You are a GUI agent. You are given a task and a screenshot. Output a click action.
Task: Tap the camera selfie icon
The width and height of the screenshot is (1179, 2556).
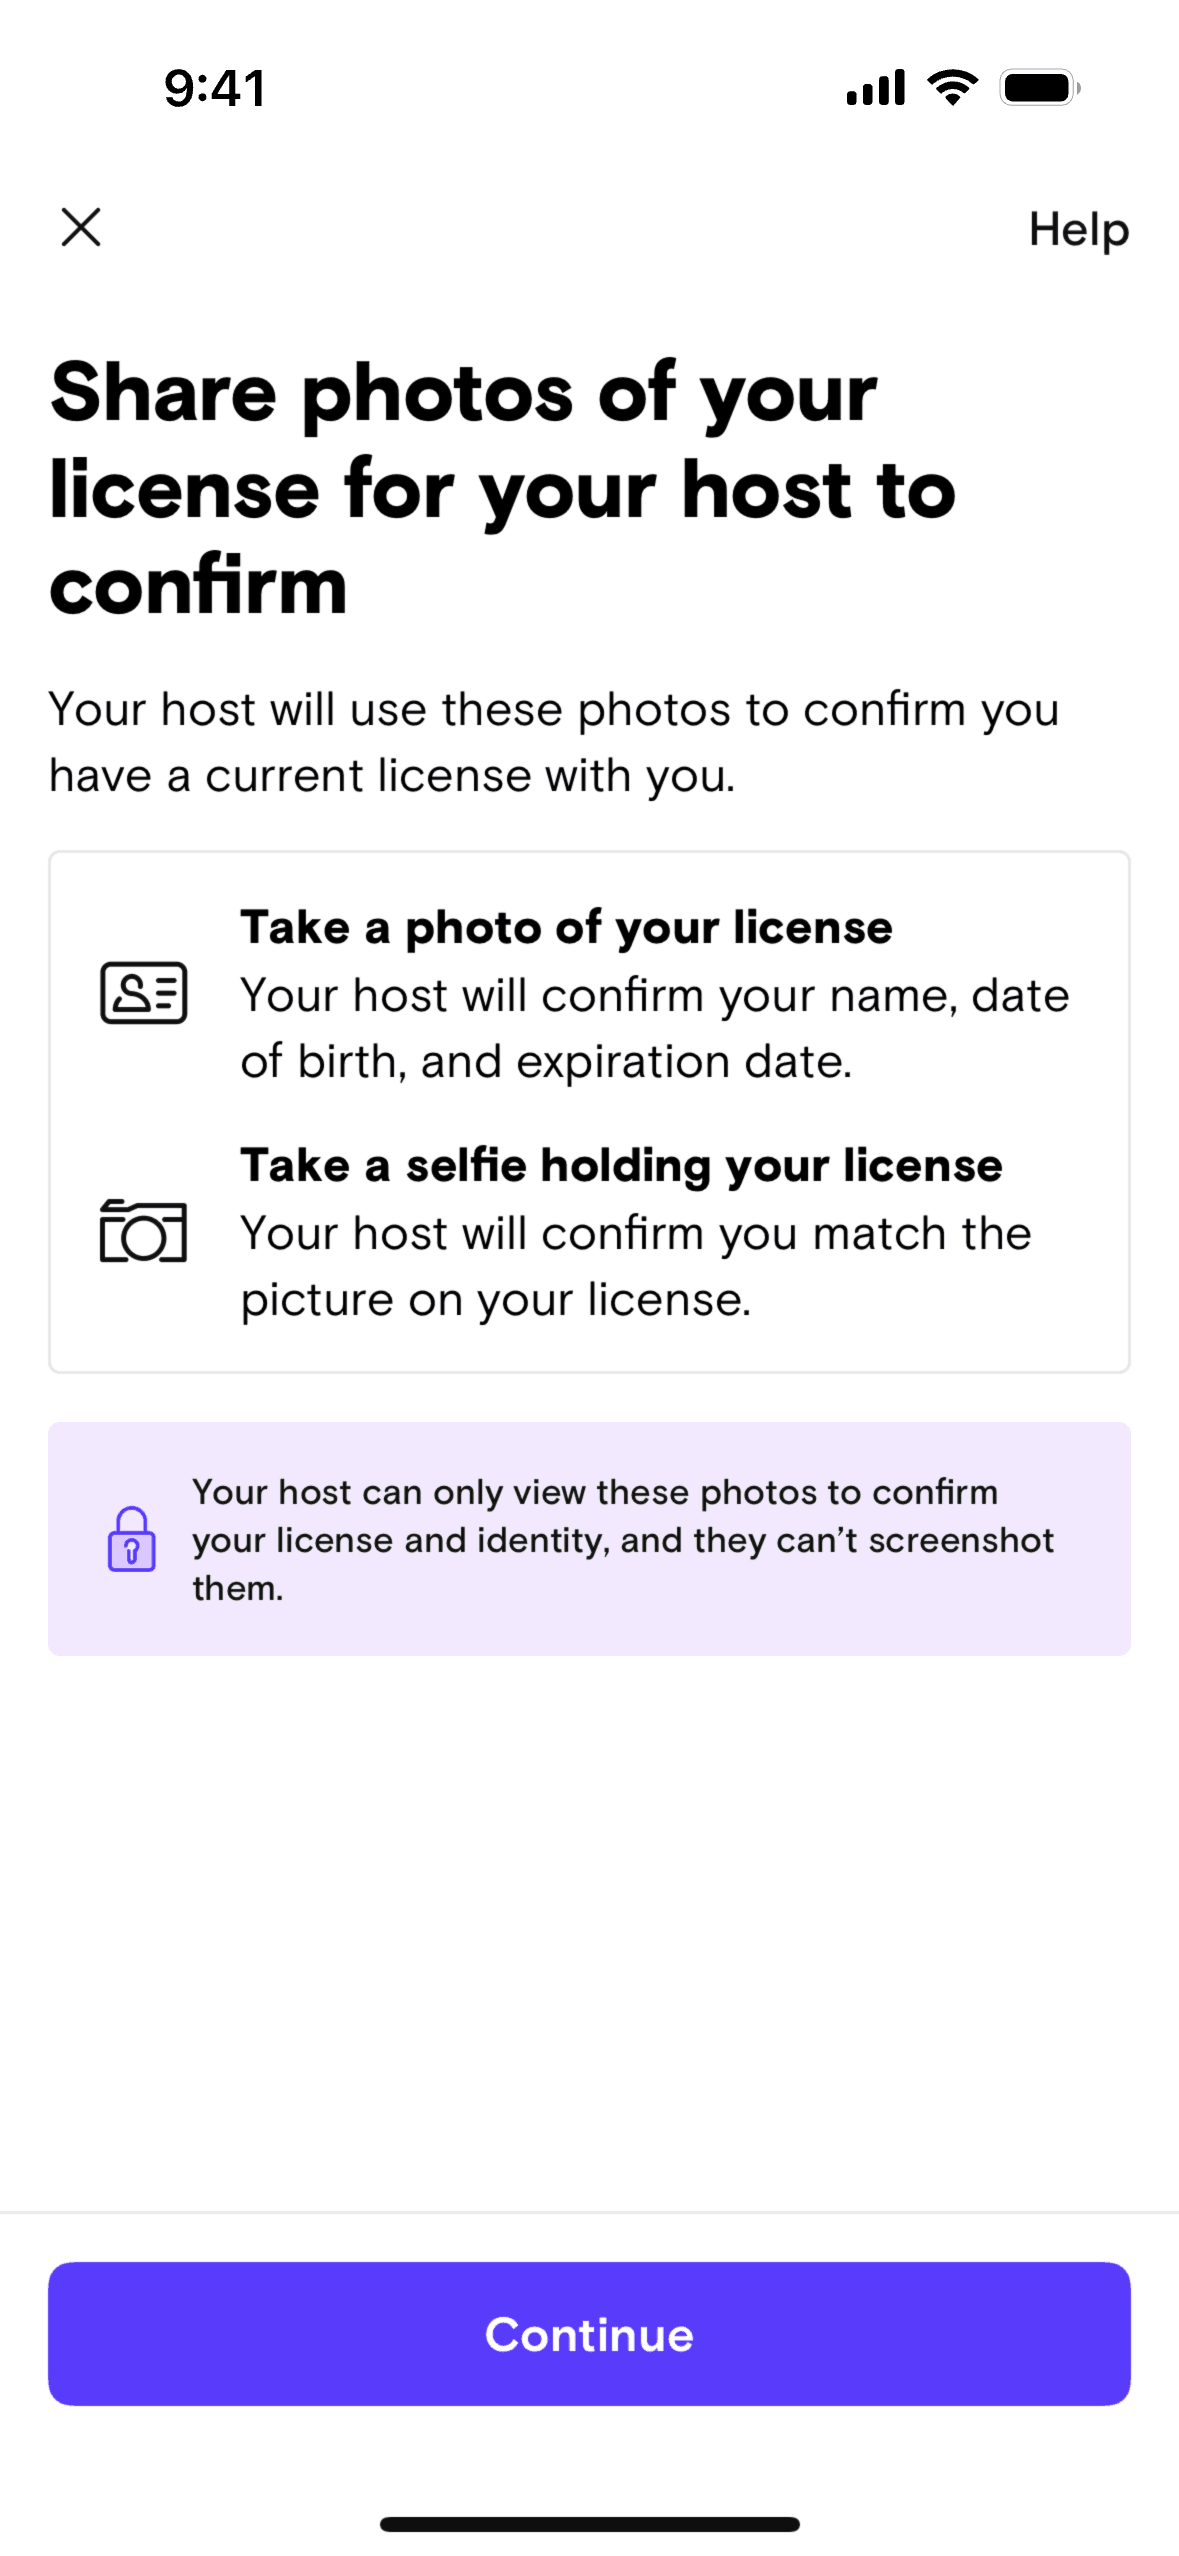(x=144, y=1231)
